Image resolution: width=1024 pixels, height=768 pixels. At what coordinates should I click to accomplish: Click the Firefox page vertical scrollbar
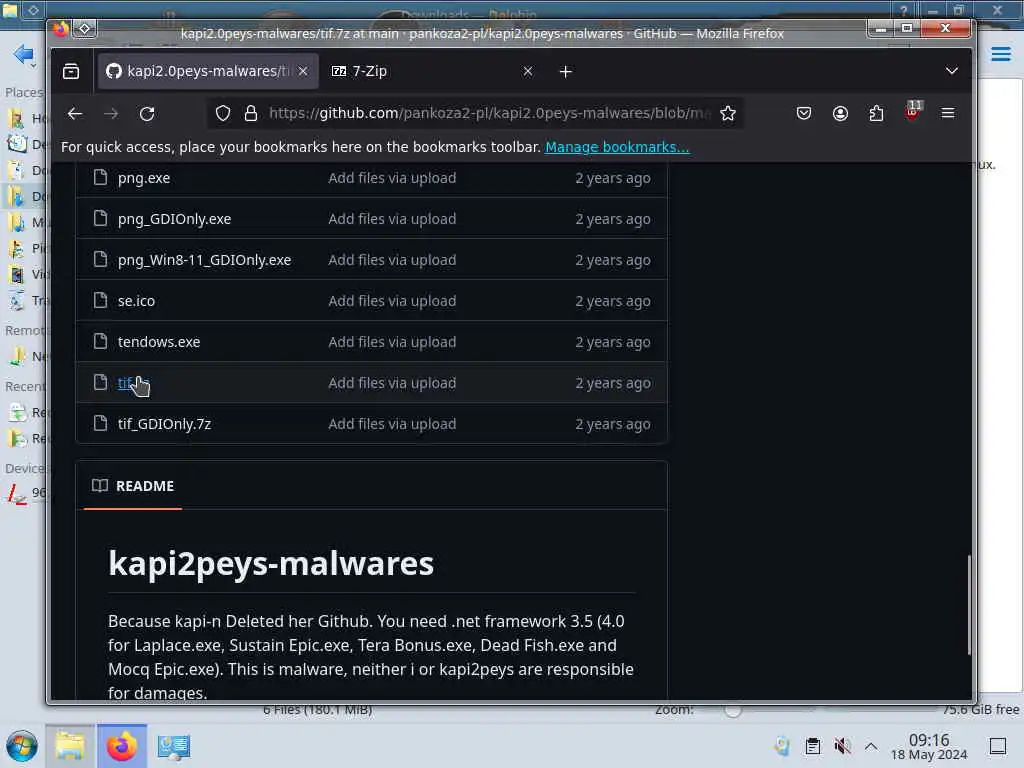969,604
